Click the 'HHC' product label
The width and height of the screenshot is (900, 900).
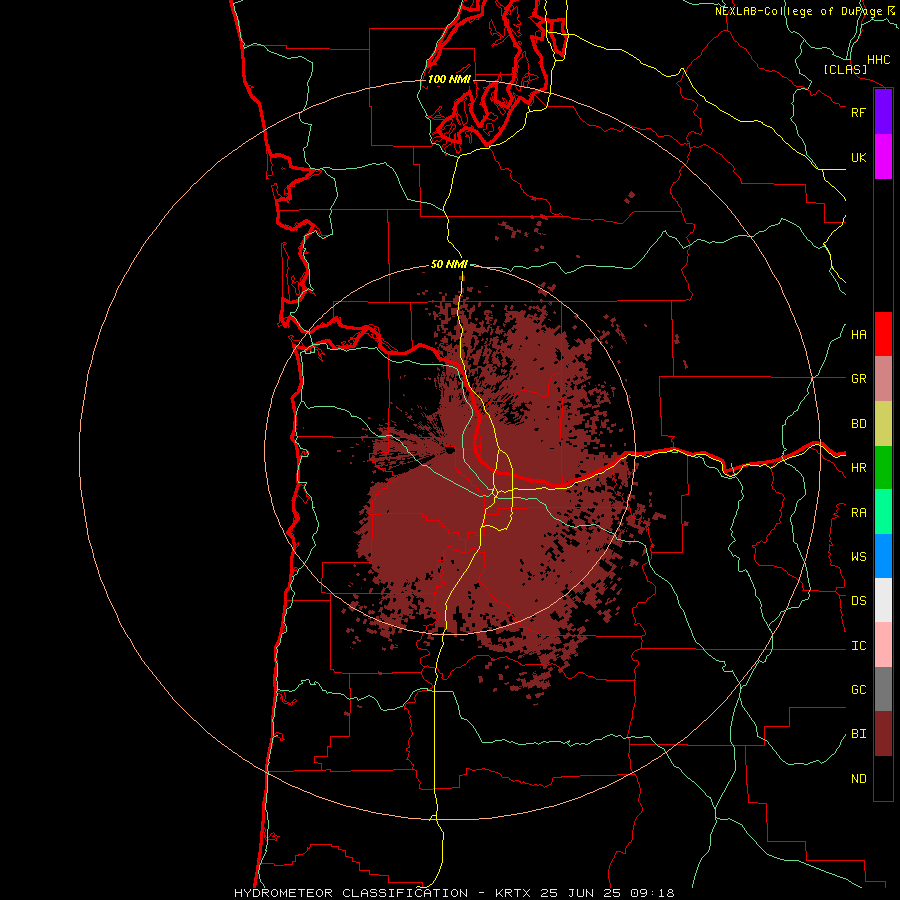point(879,60)
